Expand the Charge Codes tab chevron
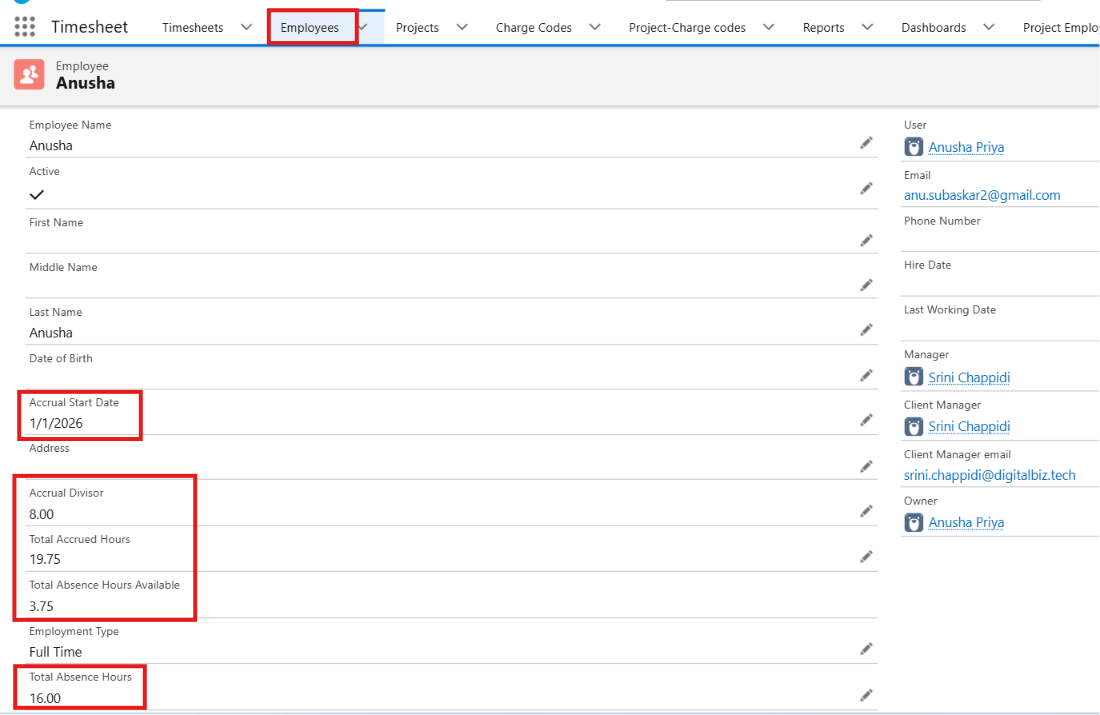 595,27
